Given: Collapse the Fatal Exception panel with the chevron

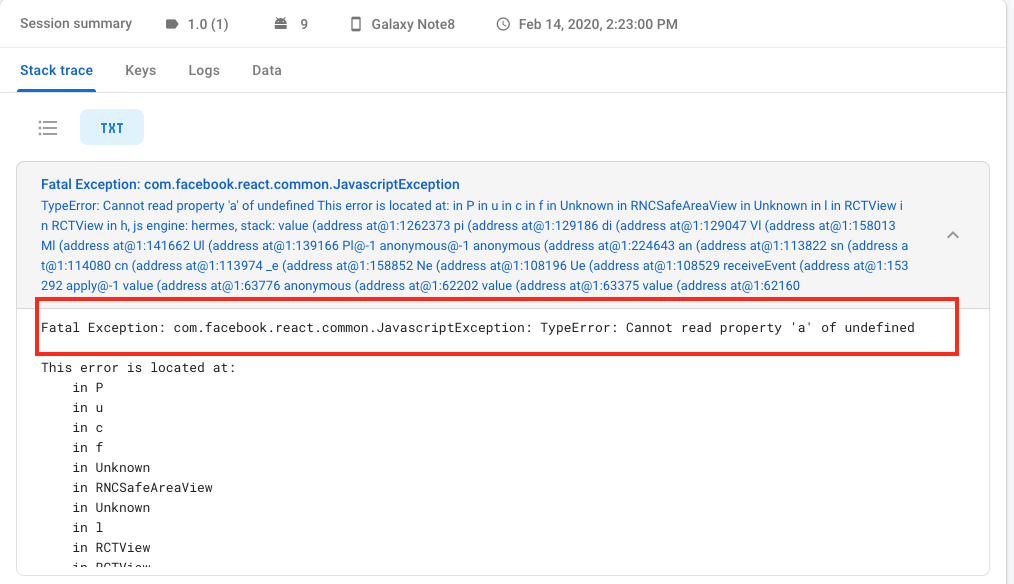Looking at the screenshot, I should pyautogui.click(x=953, y=235).
